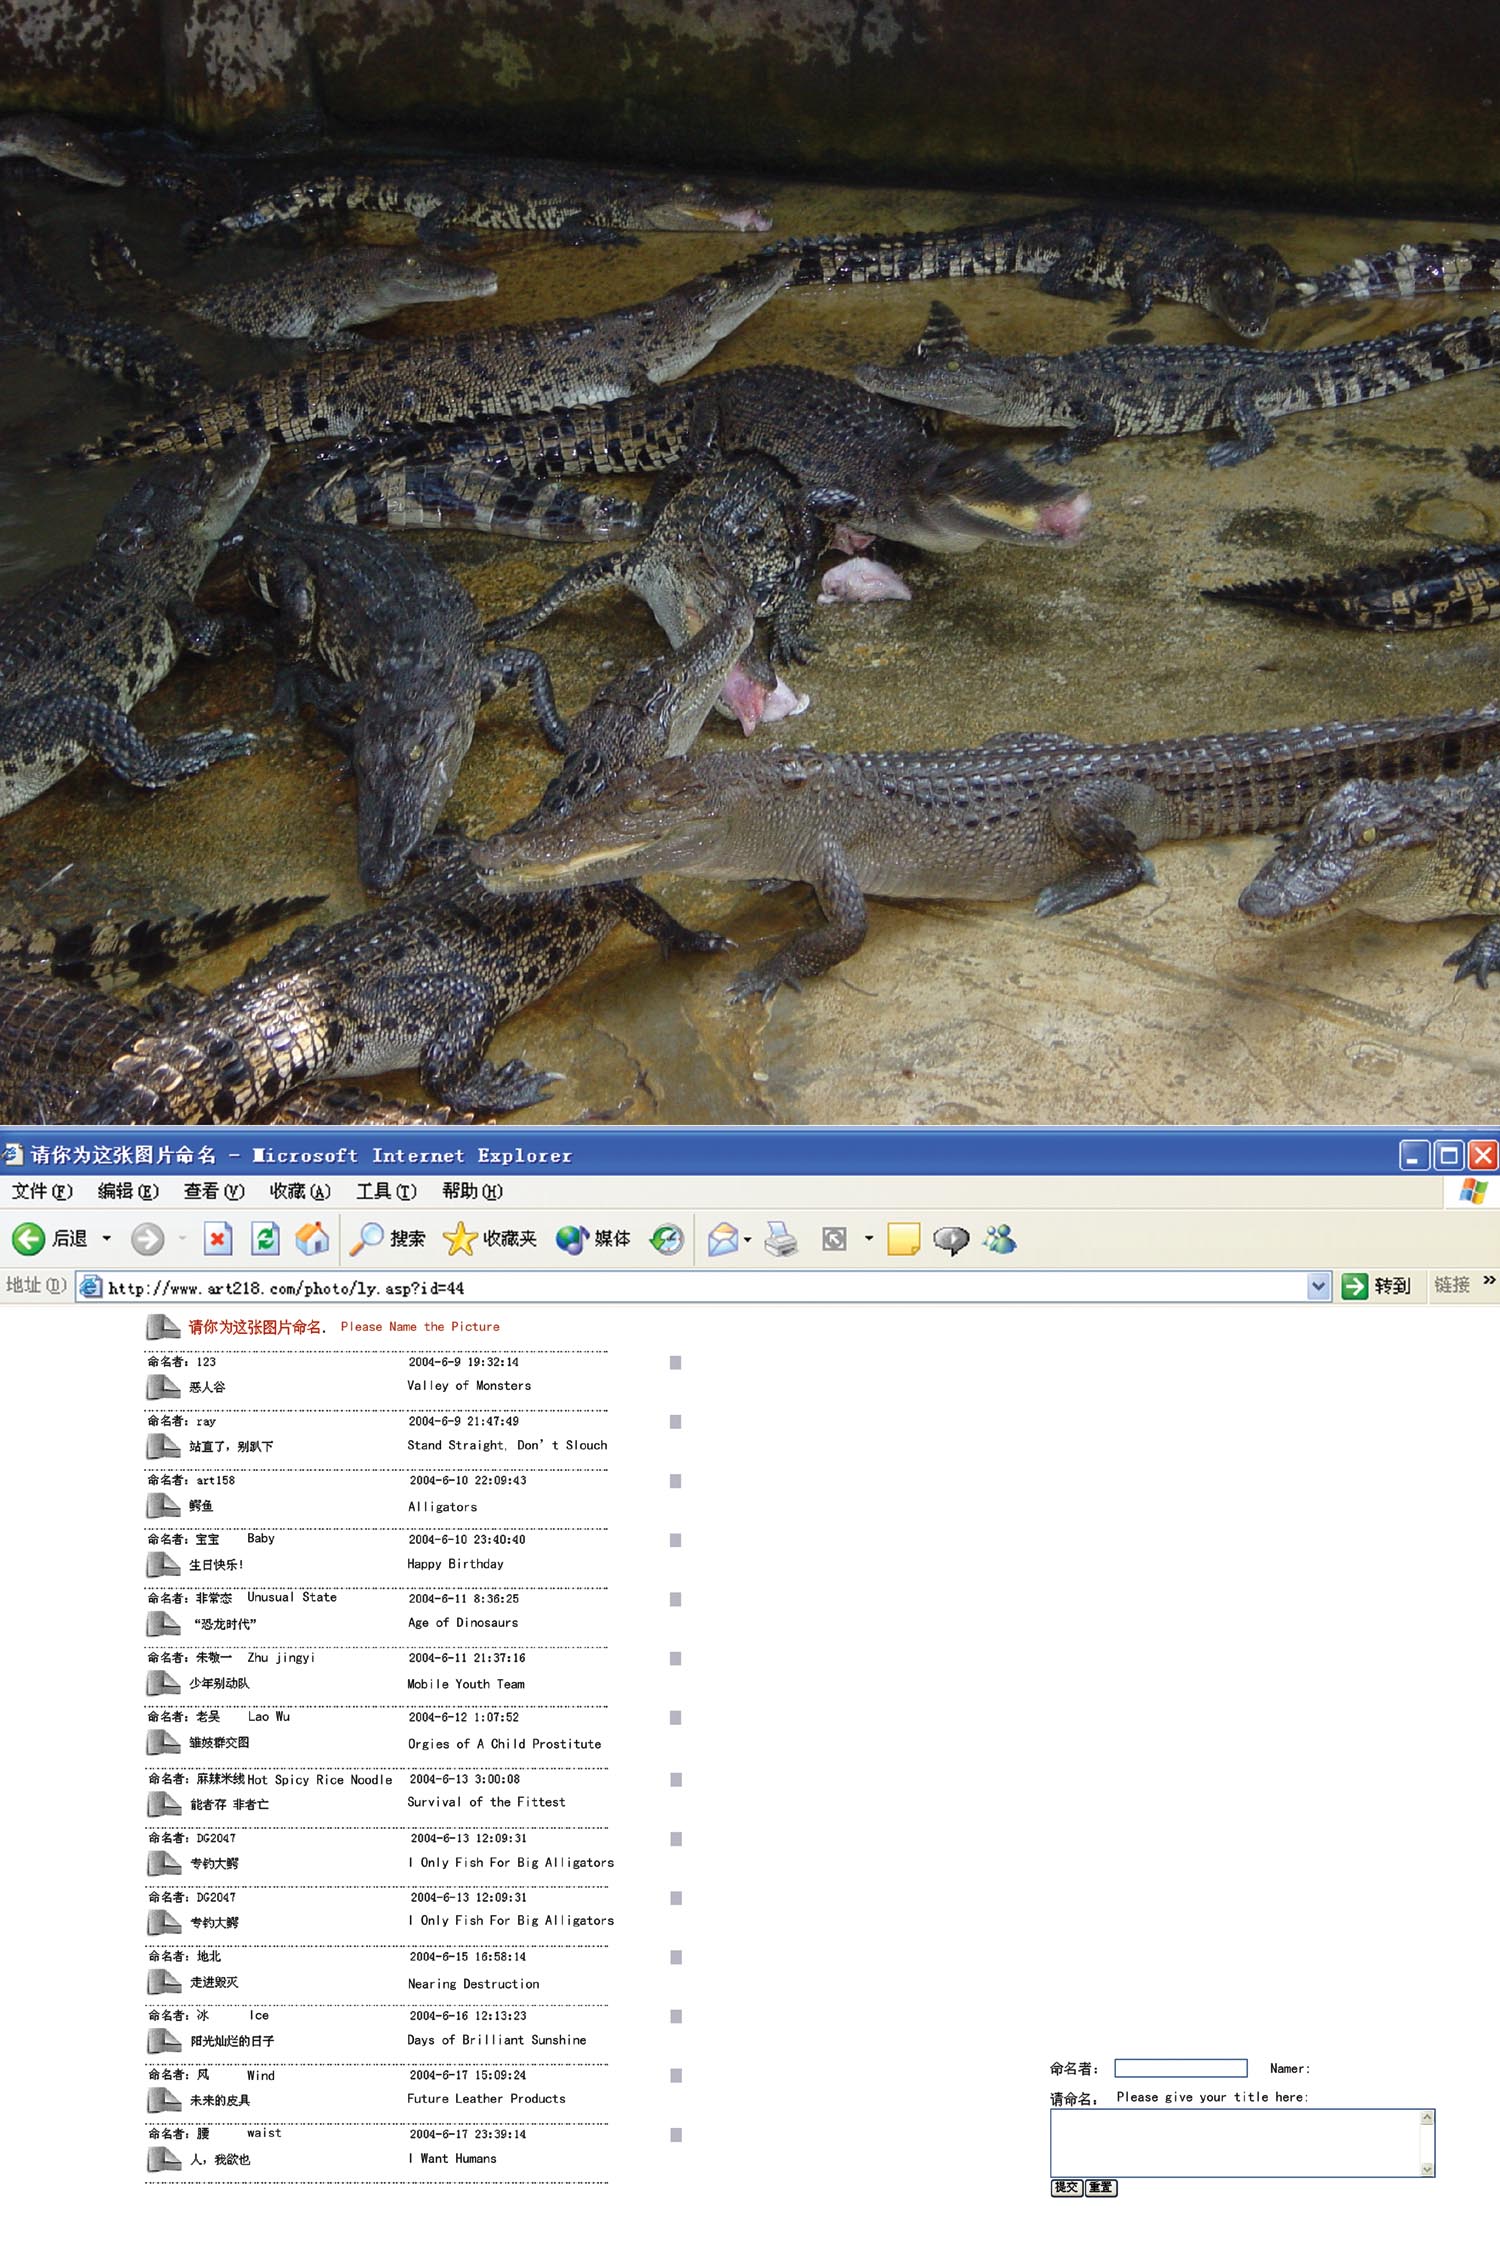Screen dimensions: 1500x2250
Task: Open the 工具(T) menu
Action: pos(386,1191)
